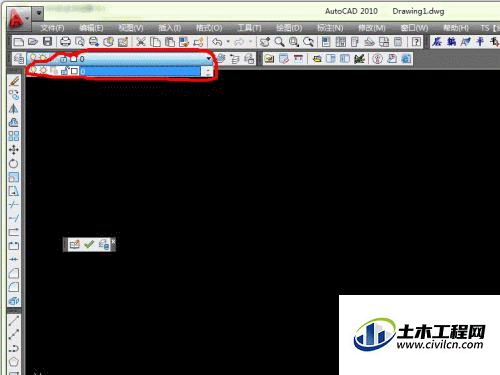Select the Line drawing tool
Viewport: 500px width, 375px height.
click(x=14, y=321)
